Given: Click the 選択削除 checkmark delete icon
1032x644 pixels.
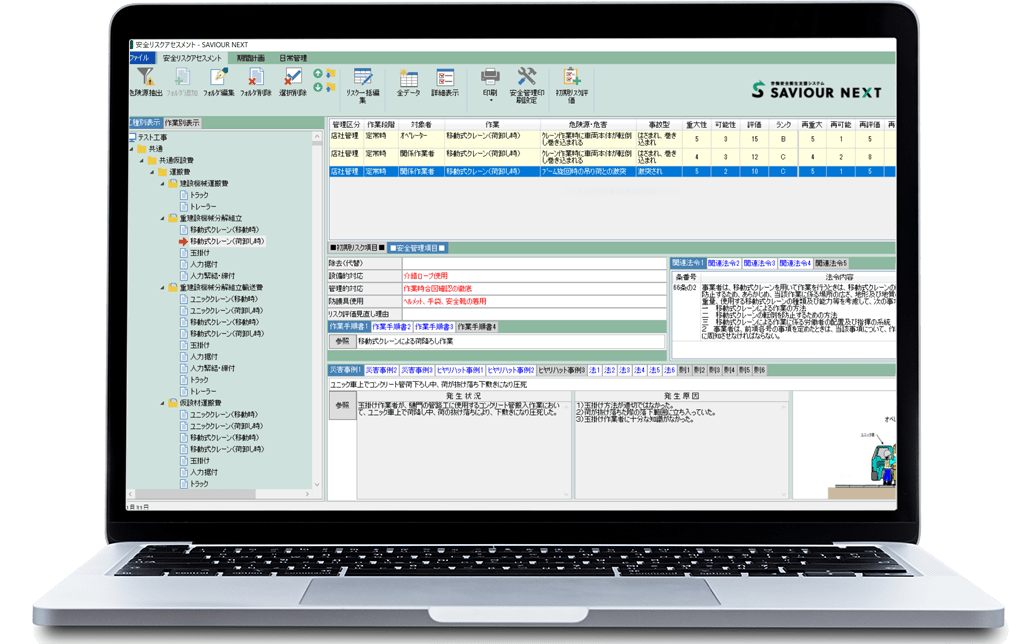Looking at the screenshot, I should 292,78.
